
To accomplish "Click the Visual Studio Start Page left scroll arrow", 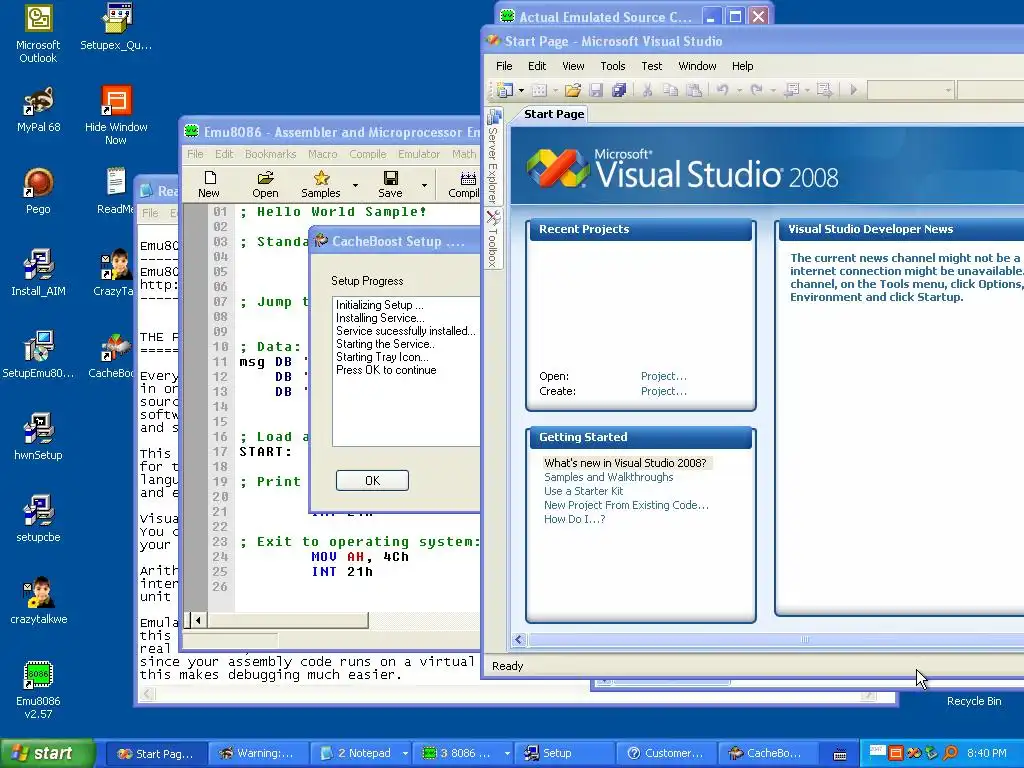I will pos(519,640).
